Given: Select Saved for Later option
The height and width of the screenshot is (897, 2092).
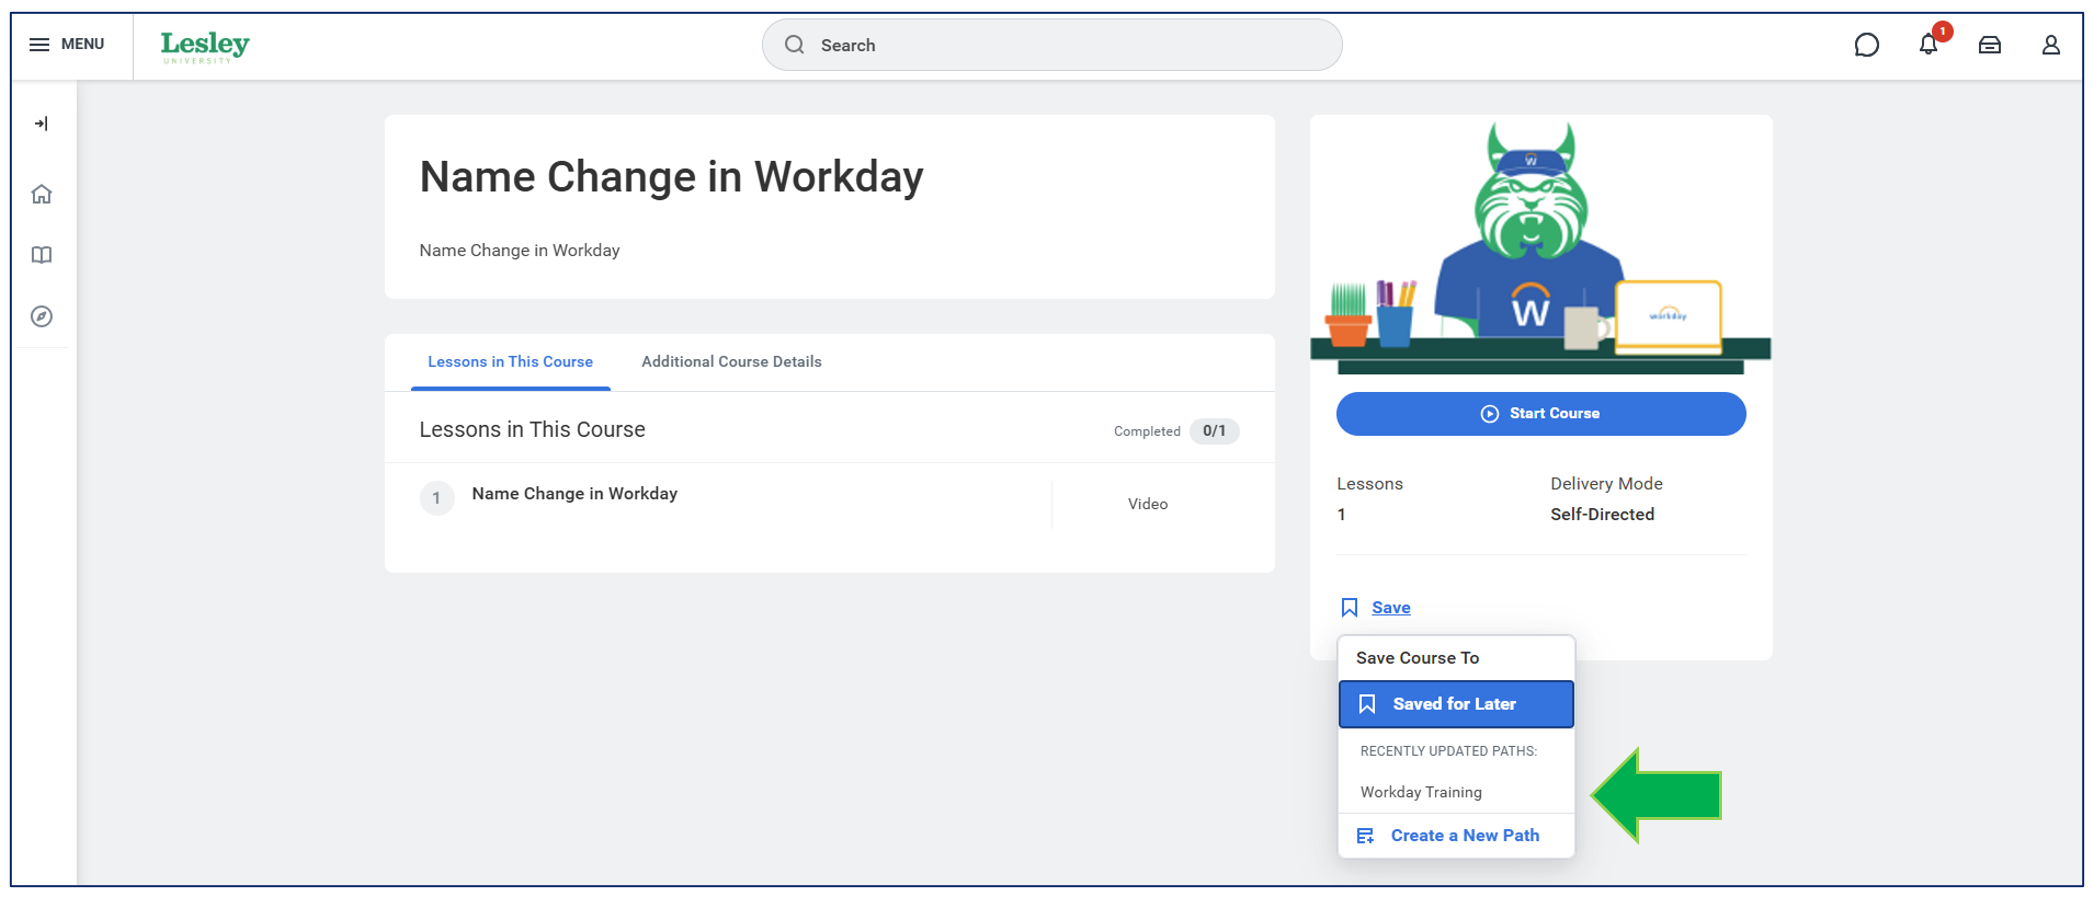Looking at the screenshot, I should (1456, 704).
